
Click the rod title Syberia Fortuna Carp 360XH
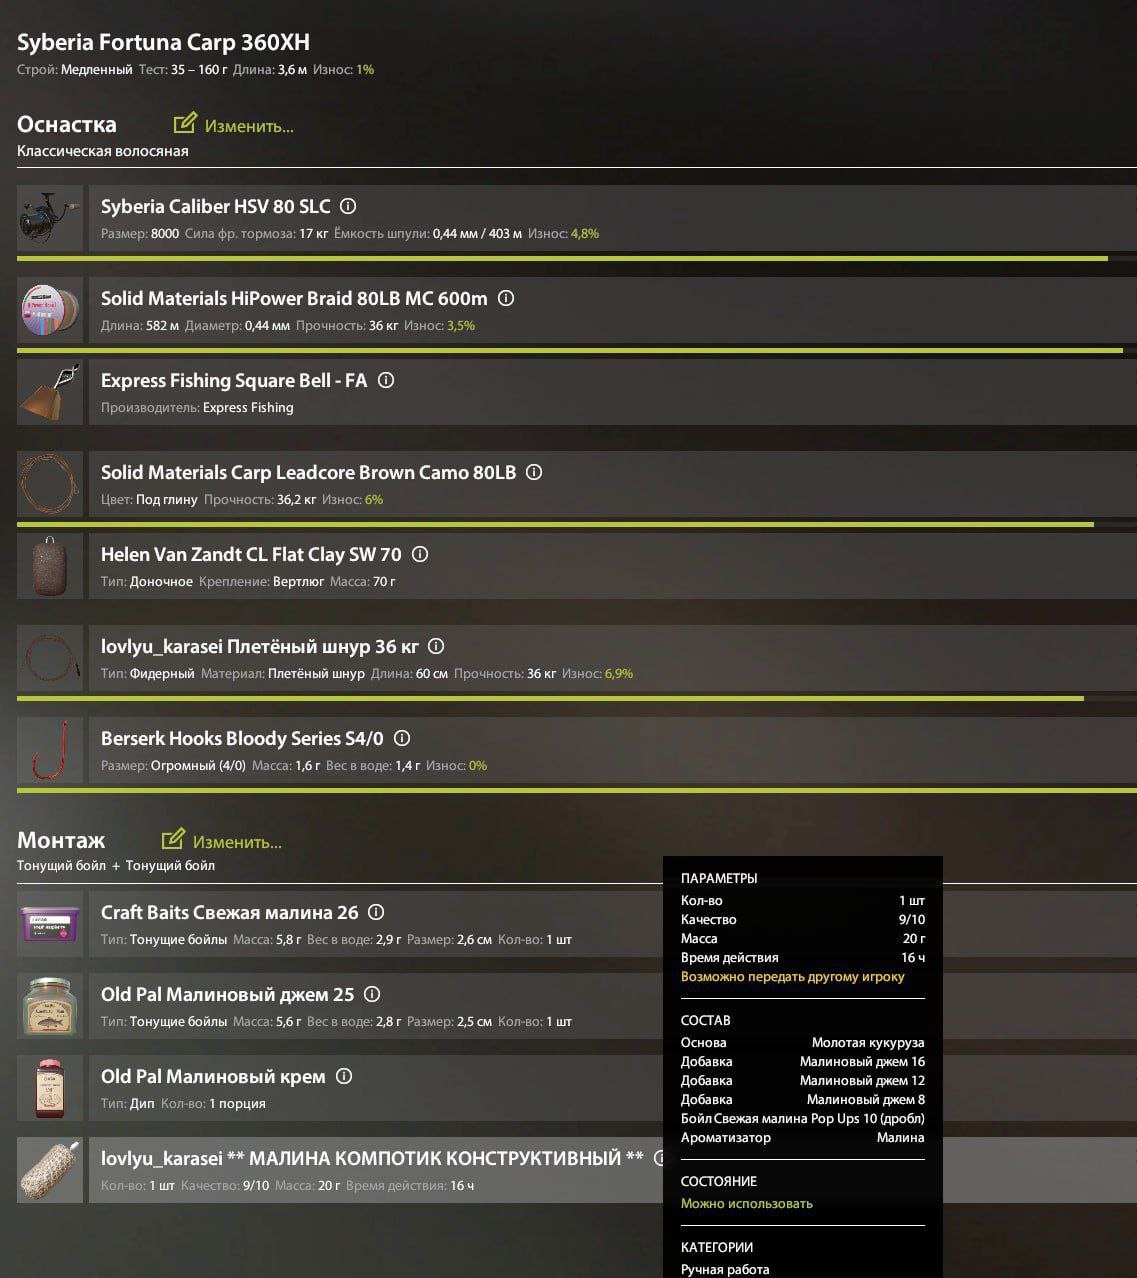point(163,42)
